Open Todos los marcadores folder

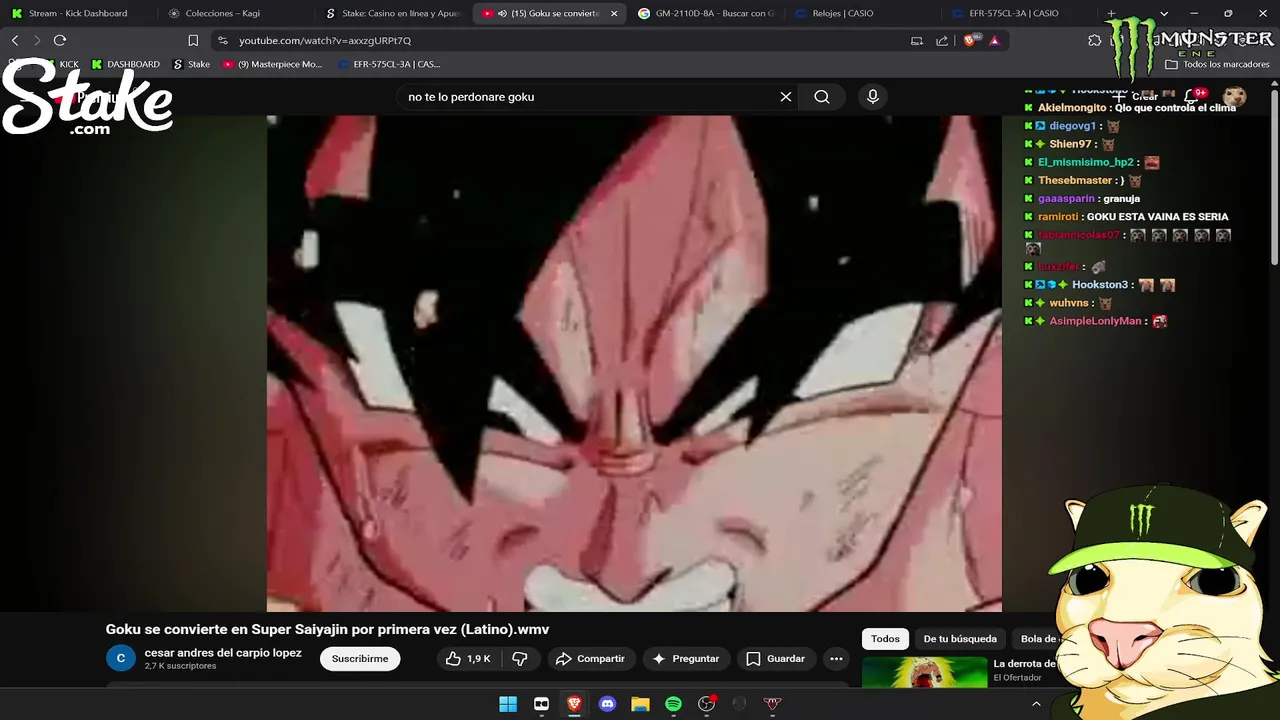point(1217,64)
